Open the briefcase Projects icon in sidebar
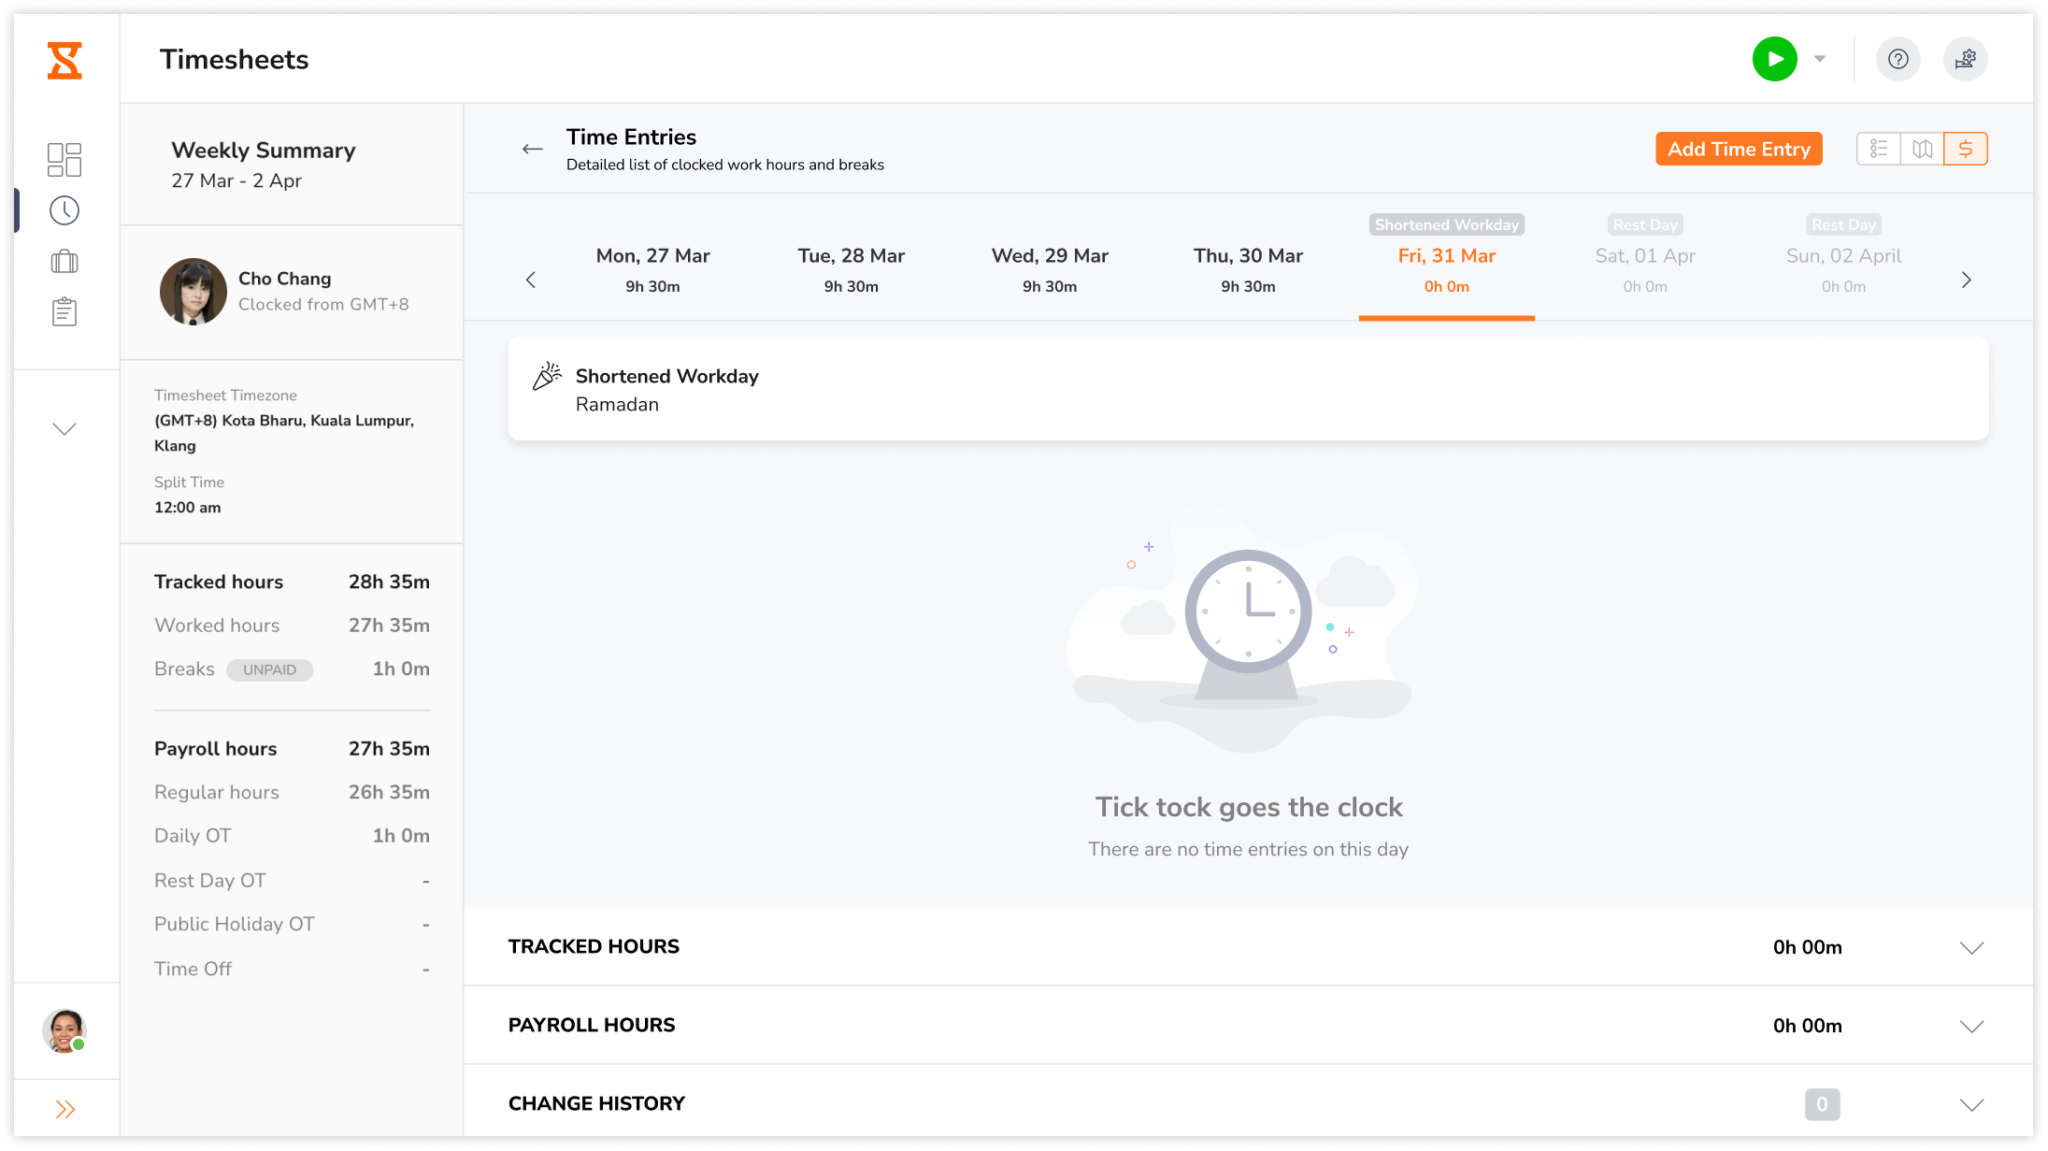Image resolution: width=2048 pixels, height=1151 pixels. tap(64, 261)
